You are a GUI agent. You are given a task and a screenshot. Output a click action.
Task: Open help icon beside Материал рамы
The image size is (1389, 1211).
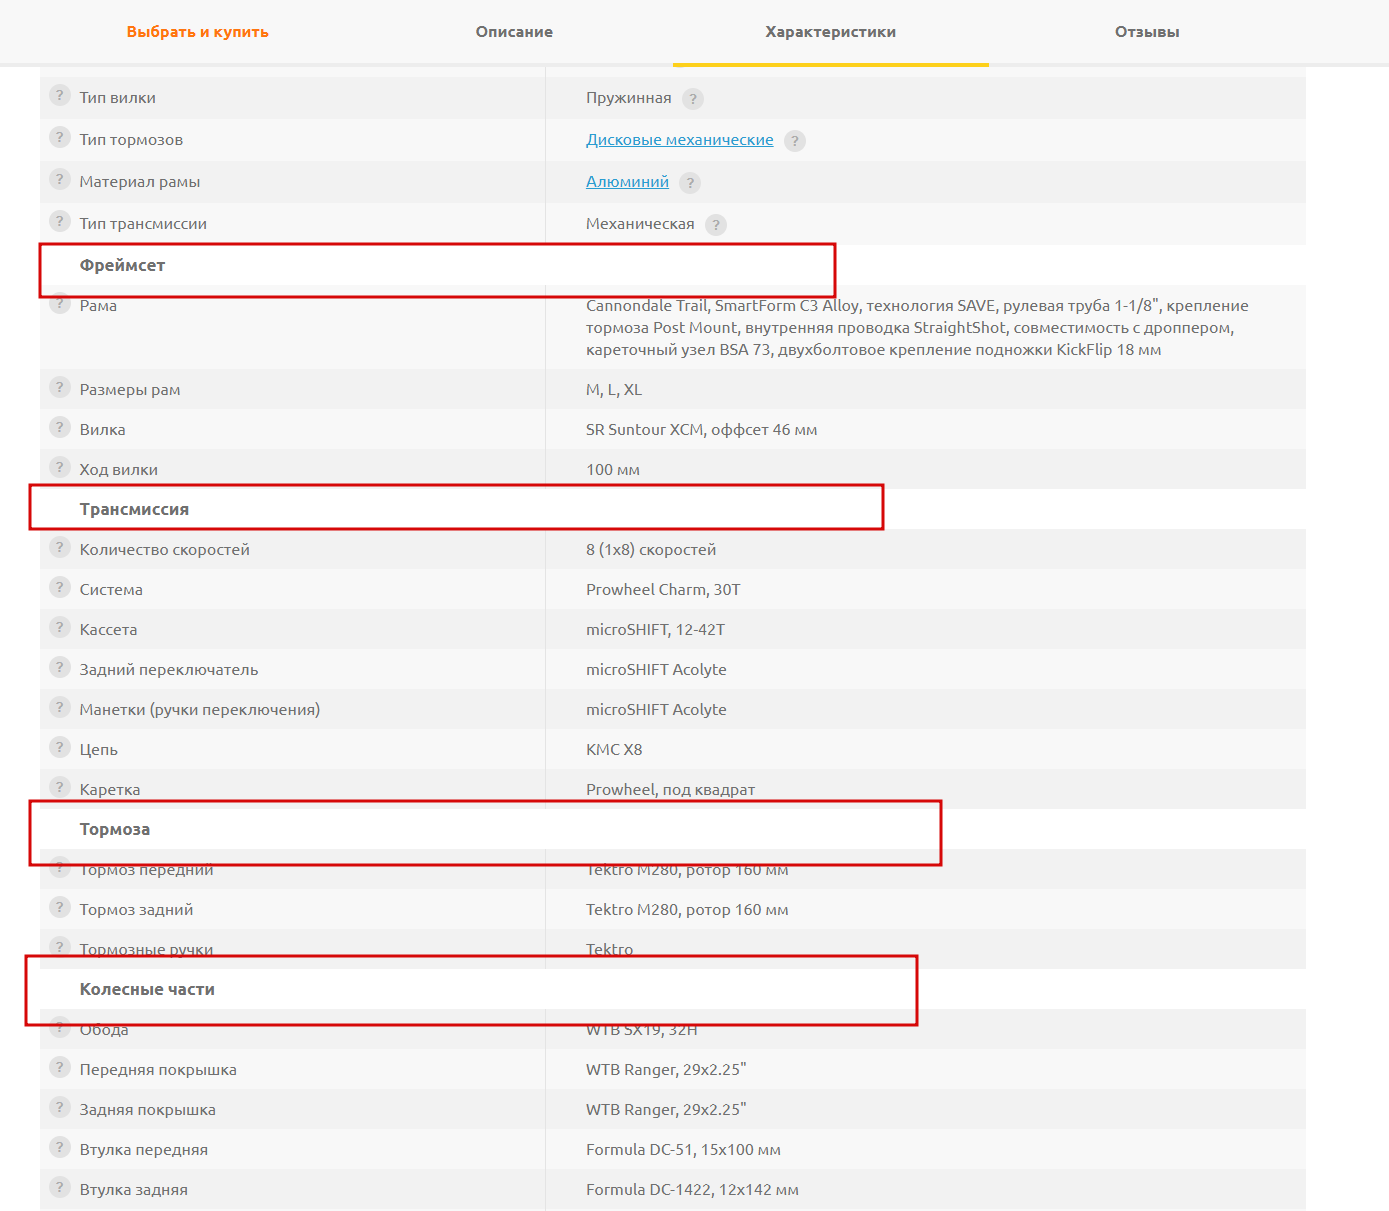[60, 180]
